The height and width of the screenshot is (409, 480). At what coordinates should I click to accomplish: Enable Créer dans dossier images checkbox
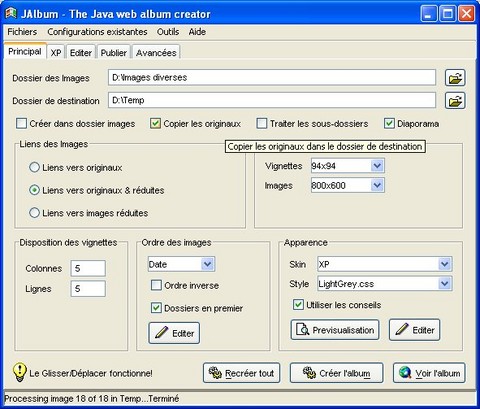coord(21,124)
